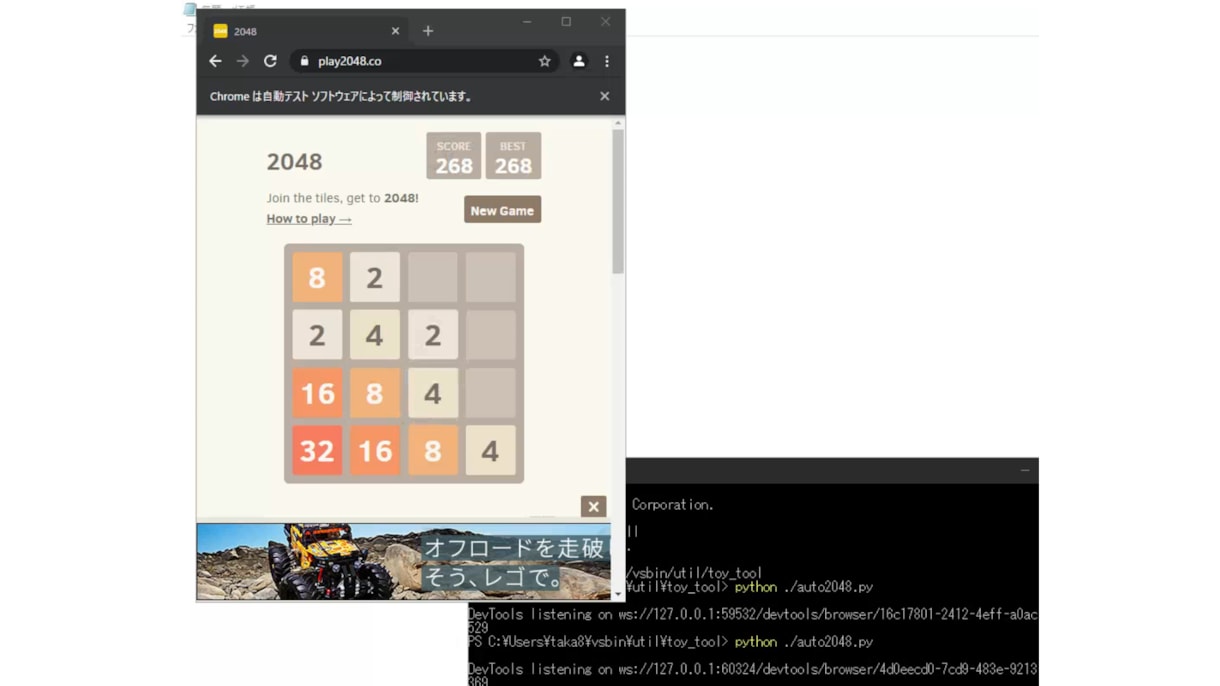The image size is (1220, 686).
Task: Maximize the Chrome window
Action: 566,21
